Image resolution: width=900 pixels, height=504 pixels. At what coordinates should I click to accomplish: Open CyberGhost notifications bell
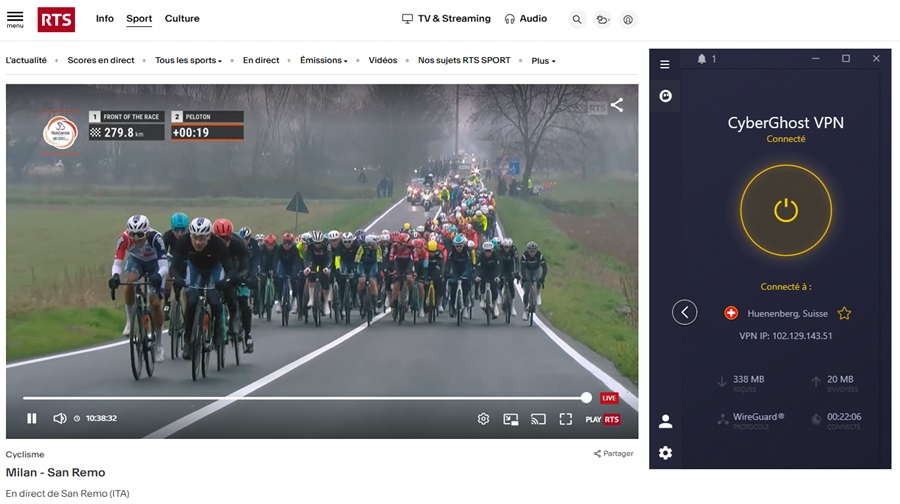coord(701,59)
